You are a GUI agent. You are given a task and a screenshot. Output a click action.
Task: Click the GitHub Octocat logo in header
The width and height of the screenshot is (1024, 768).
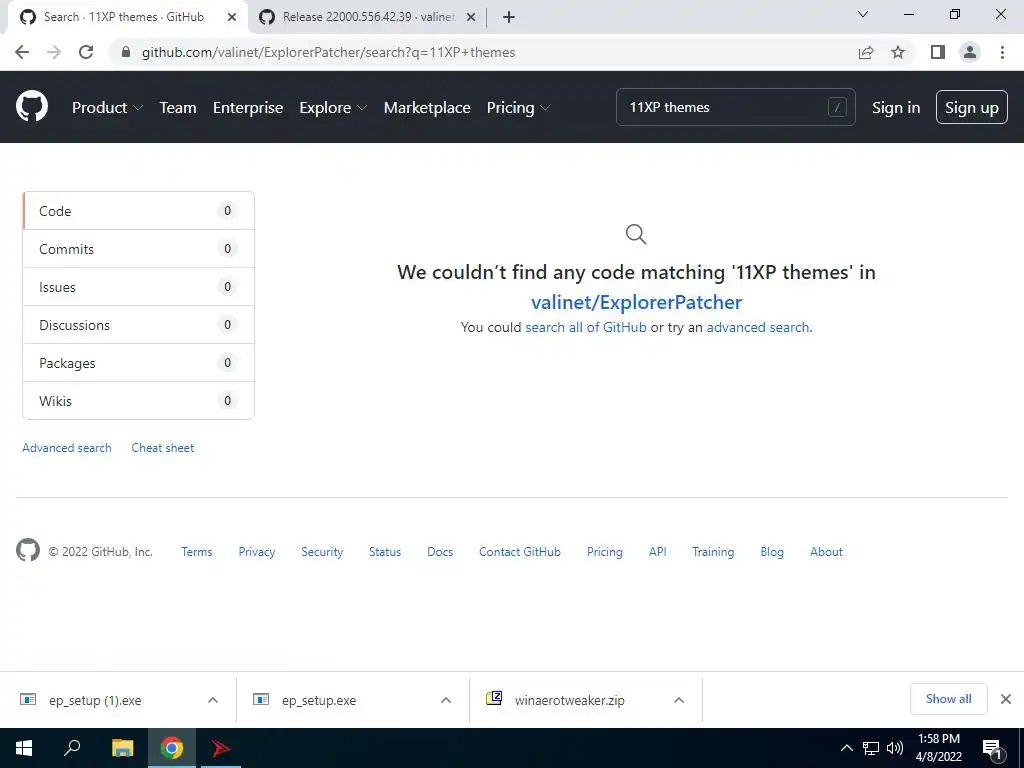32,106
